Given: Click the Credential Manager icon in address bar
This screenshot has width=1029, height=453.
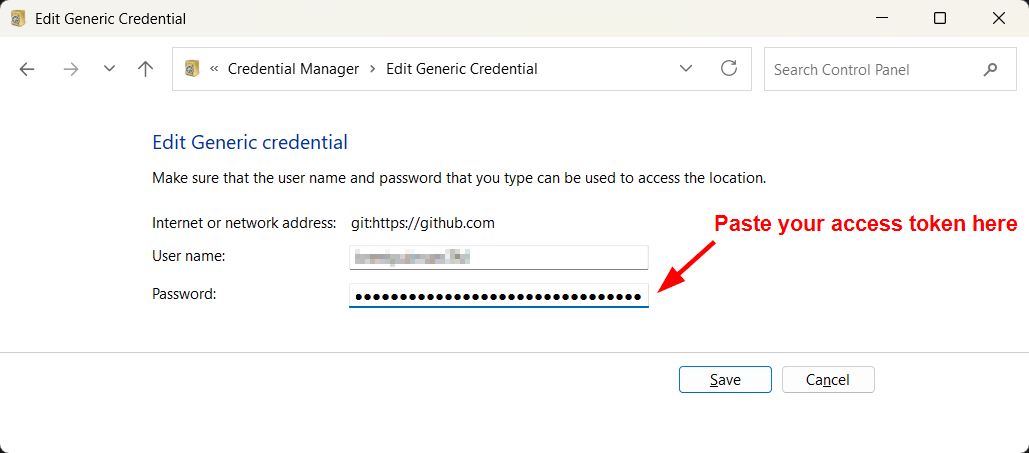Looking at the screenshot, I should [x=191, y=69].
